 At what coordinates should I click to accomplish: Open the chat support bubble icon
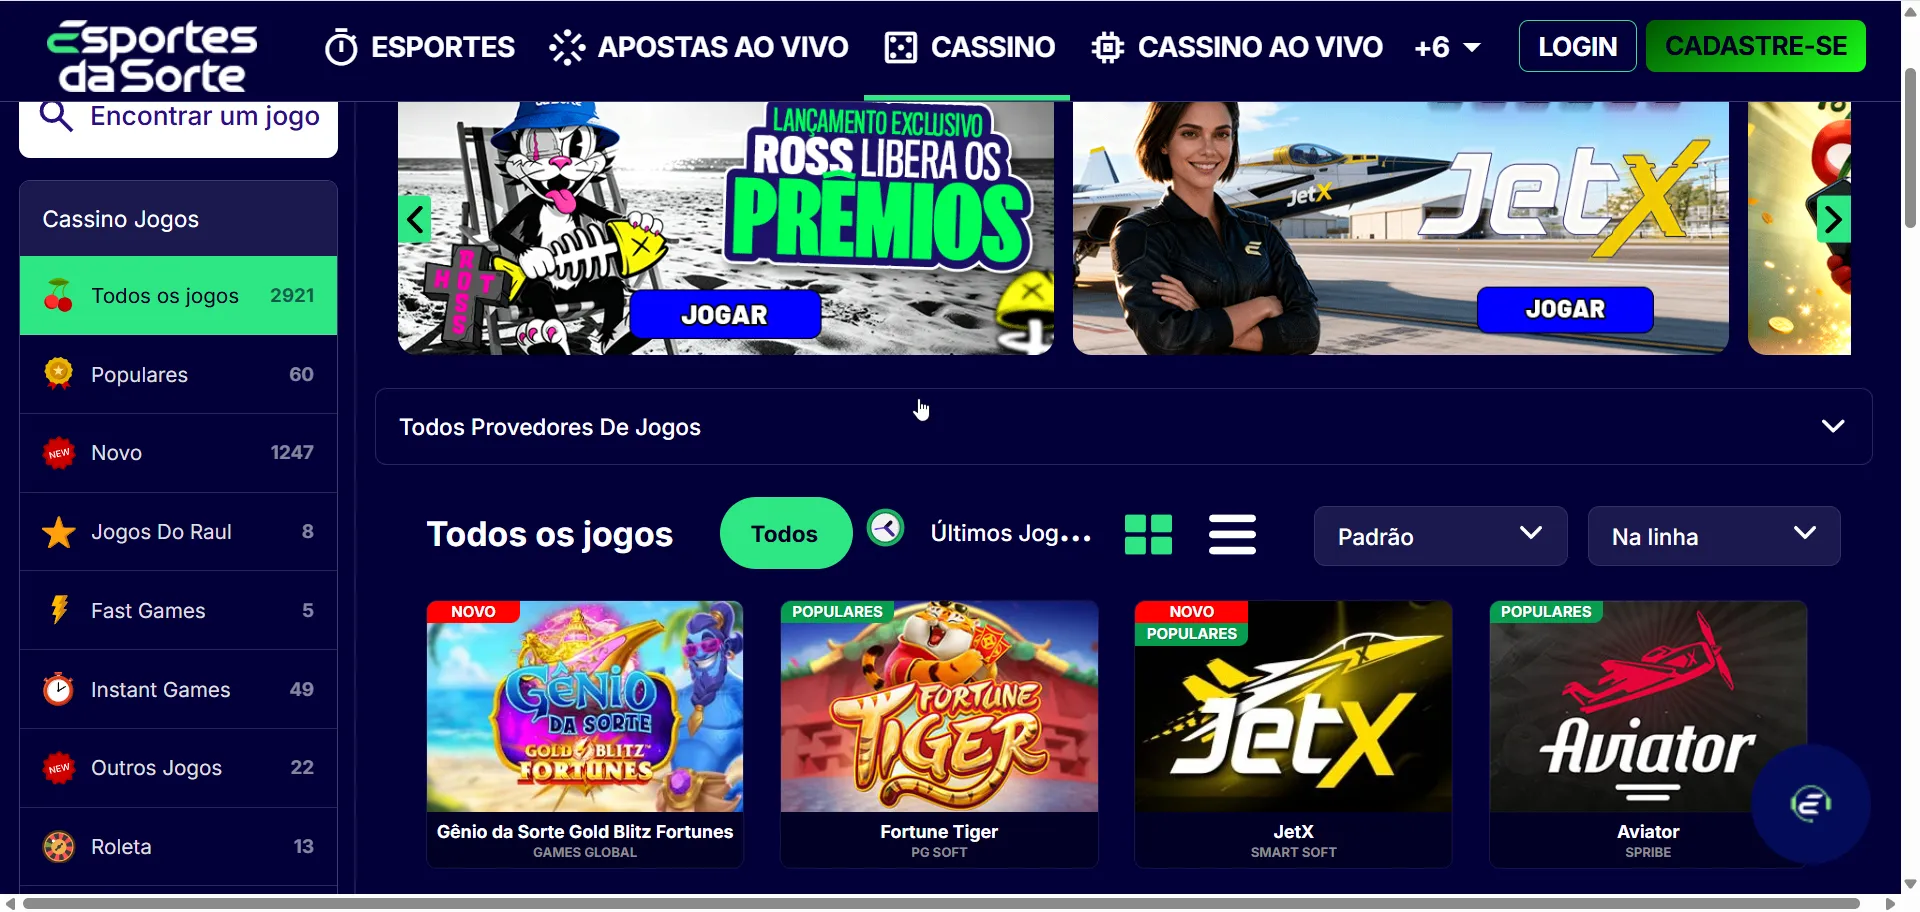pos(1810,803)
